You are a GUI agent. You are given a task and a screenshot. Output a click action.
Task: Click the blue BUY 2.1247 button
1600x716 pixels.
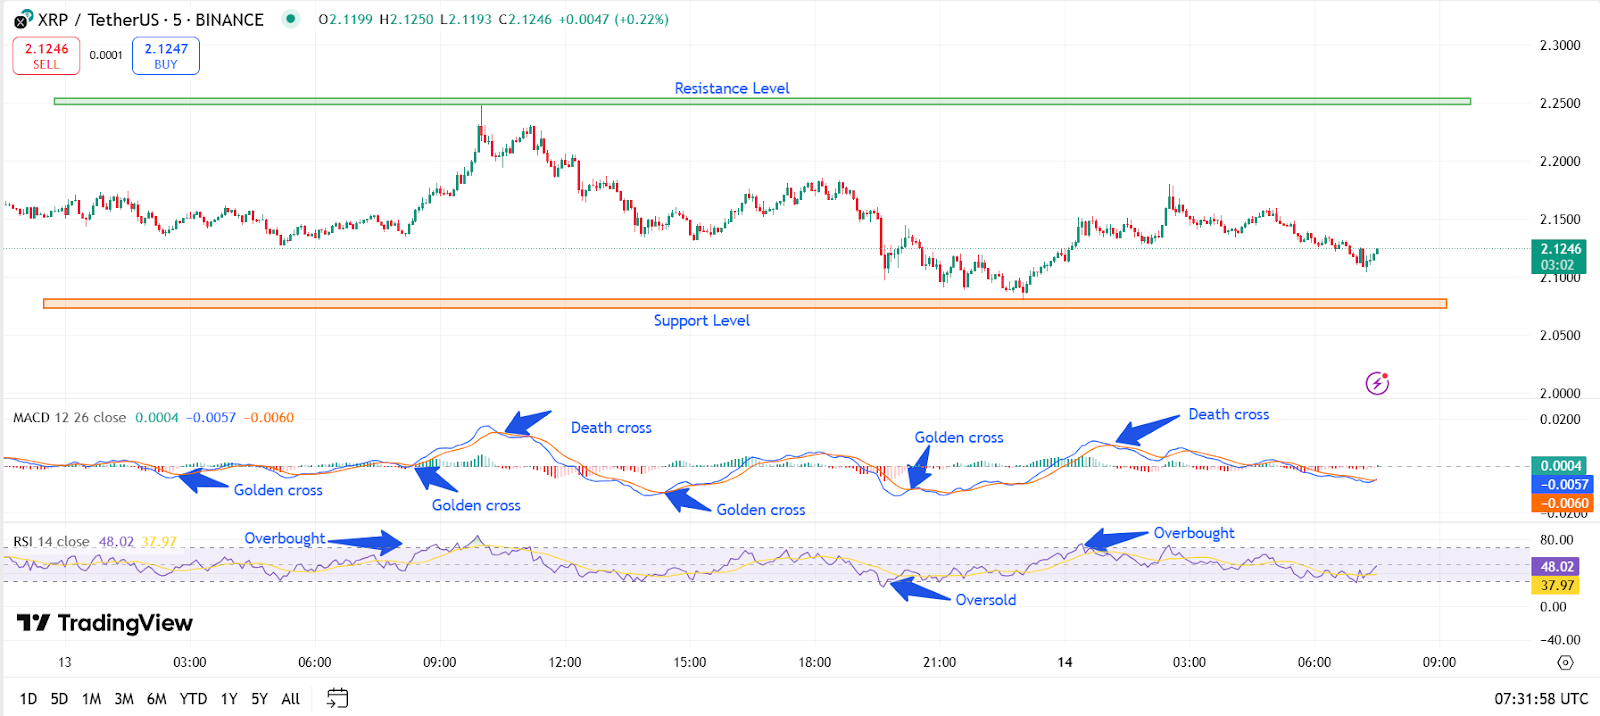(166, 56)
